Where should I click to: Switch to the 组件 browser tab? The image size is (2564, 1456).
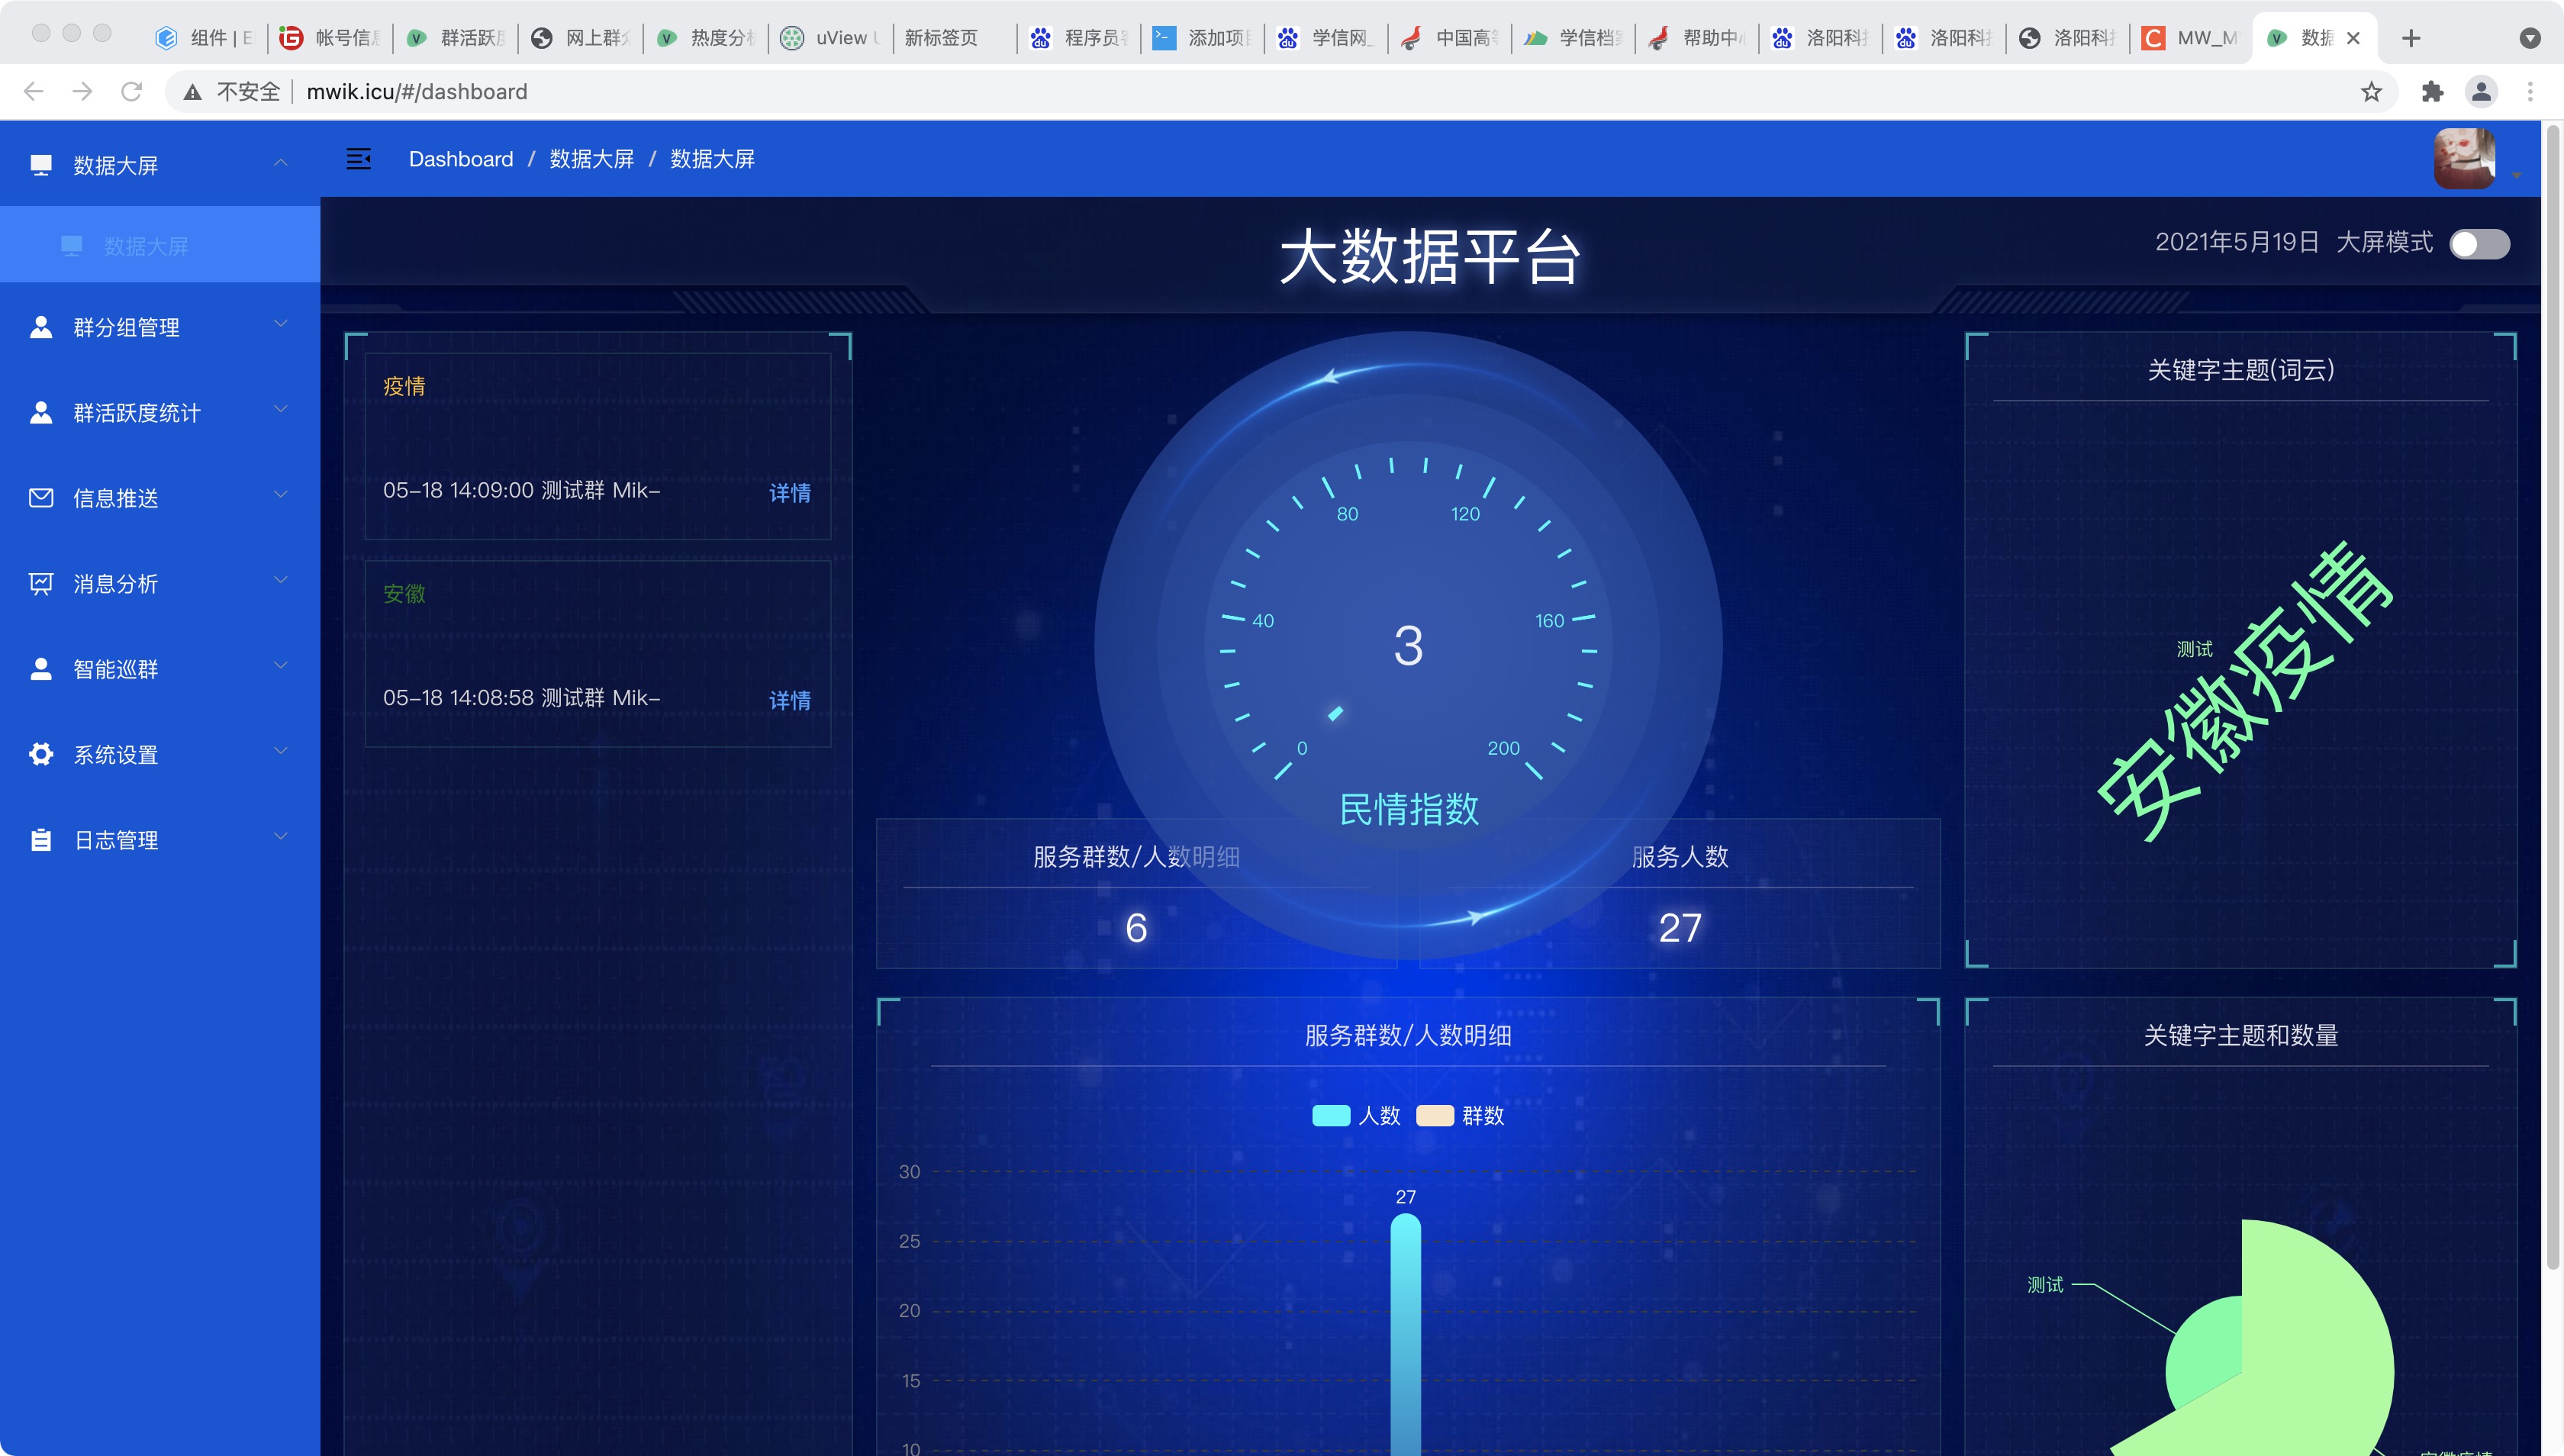tap(205, 38)
